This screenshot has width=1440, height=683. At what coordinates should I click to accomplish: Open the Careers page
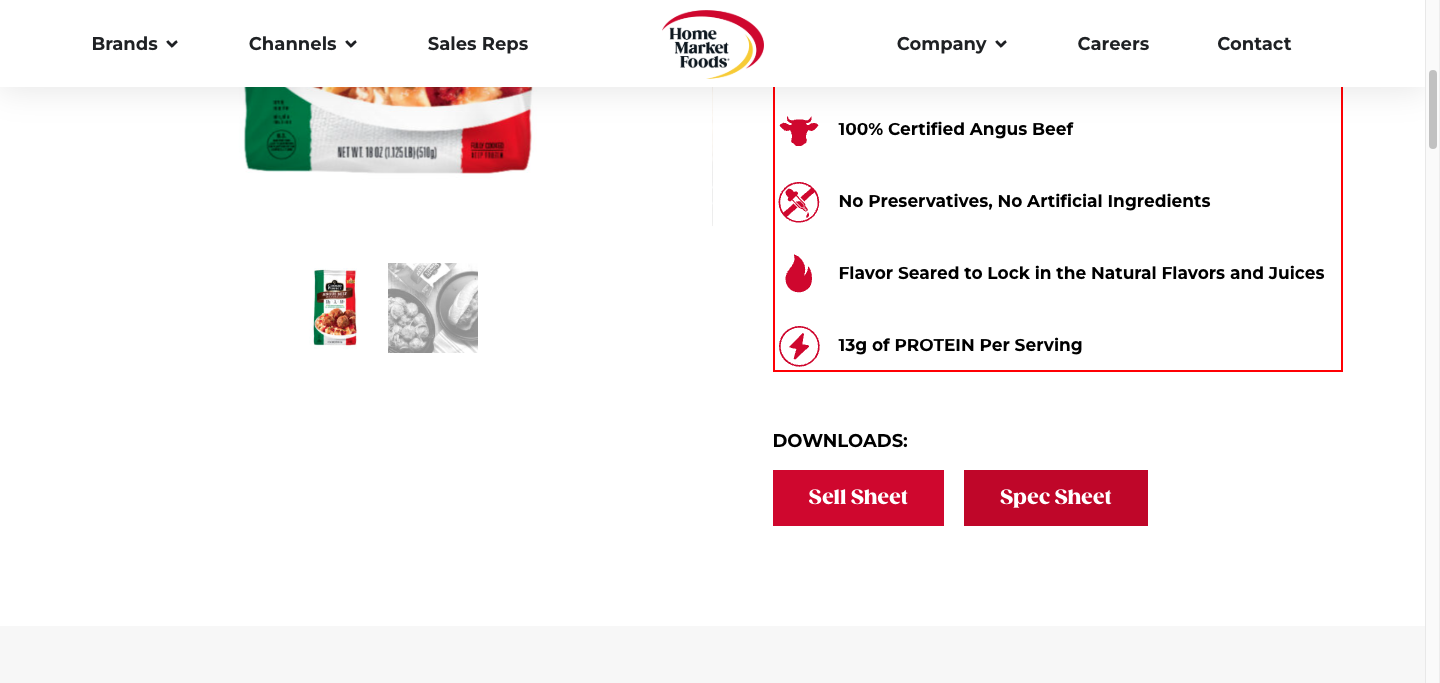(1113, 44)
